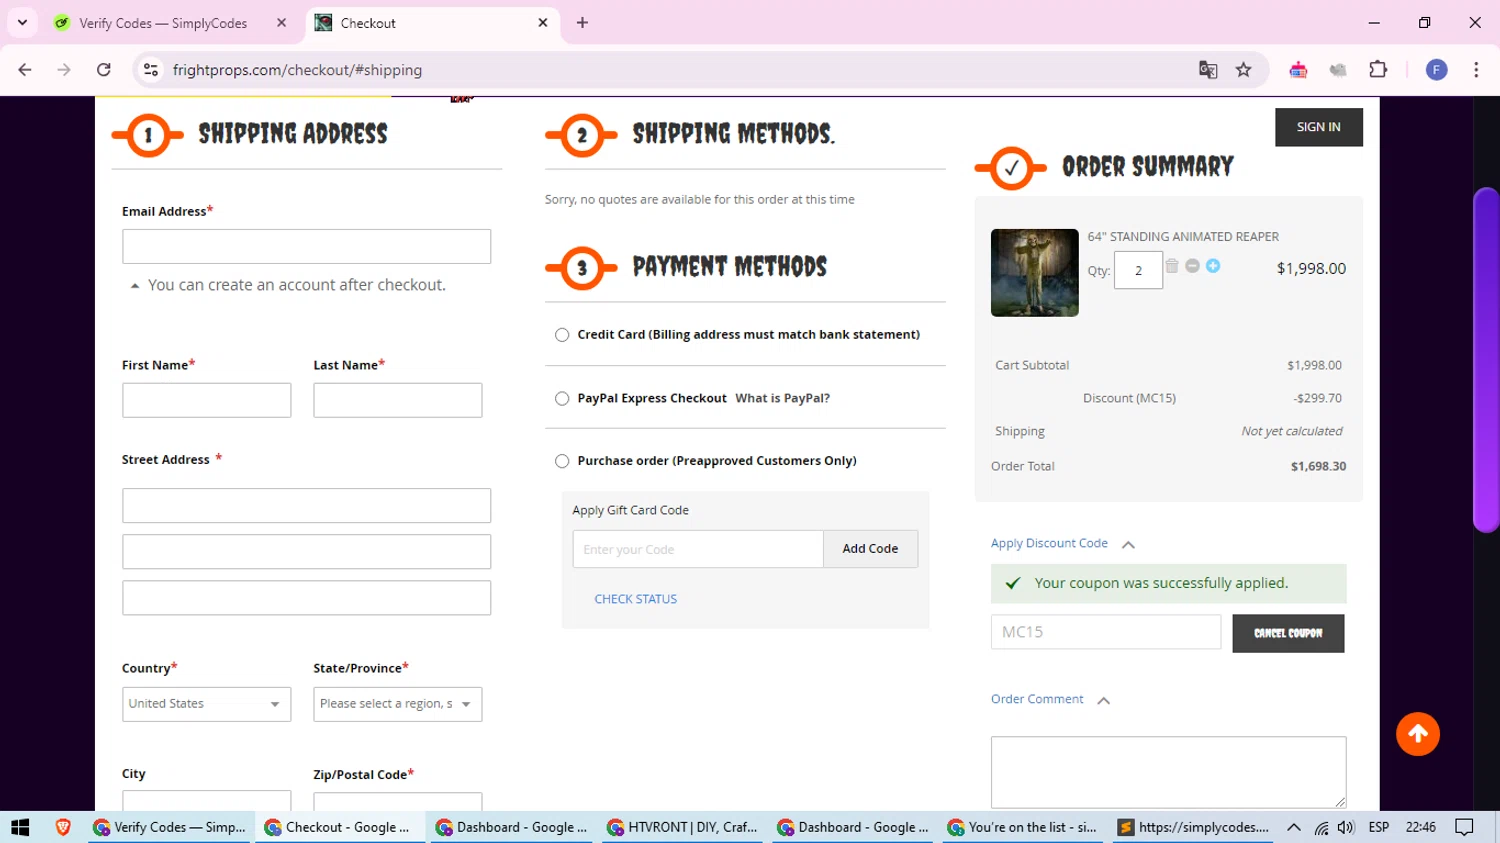This screenshot has width=1500, height=843.
Task: Decrease quantity with the minus icon
Action: tap(1192, 266)
